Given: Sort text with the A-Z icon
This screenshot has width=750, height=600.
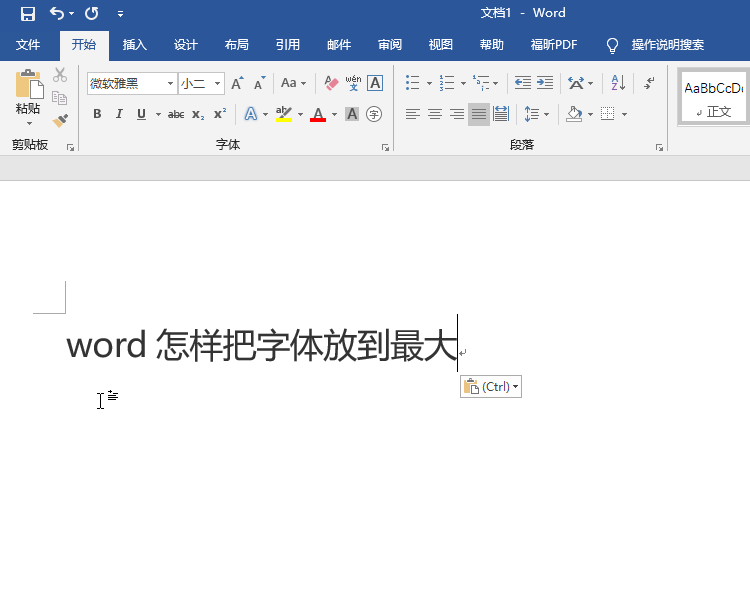Looking at the screenshot, I should pos(618,83).
